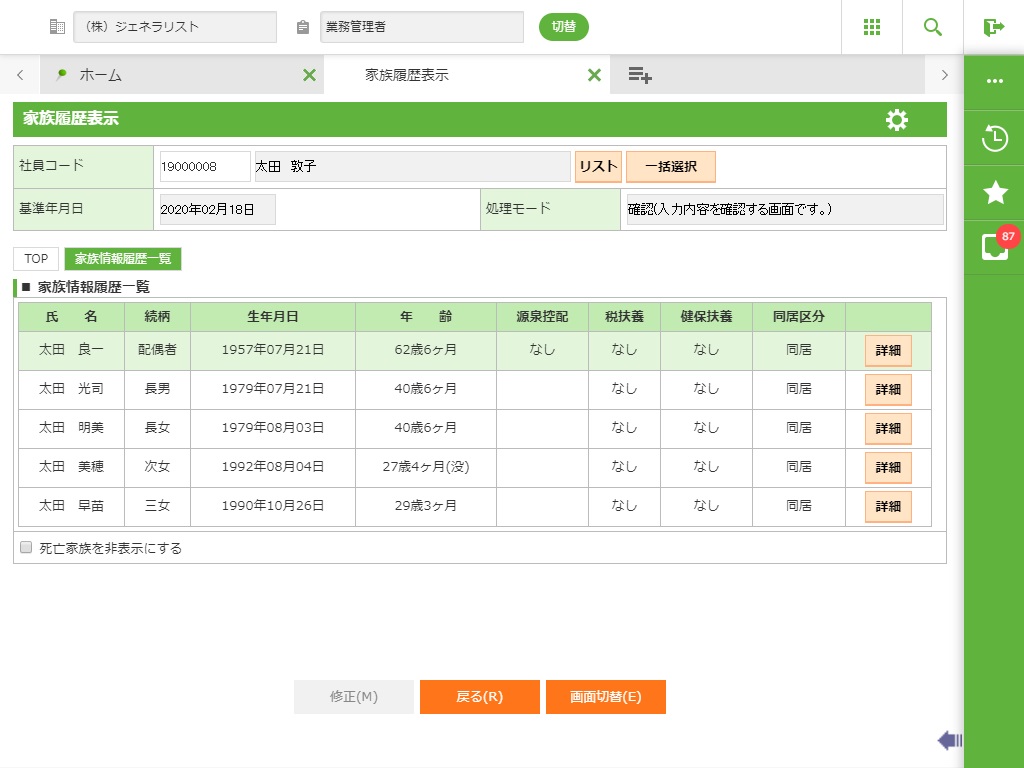Screen dimensions: 1024x768
Task: Click the 一括選択 button
Action: [670, 167]
